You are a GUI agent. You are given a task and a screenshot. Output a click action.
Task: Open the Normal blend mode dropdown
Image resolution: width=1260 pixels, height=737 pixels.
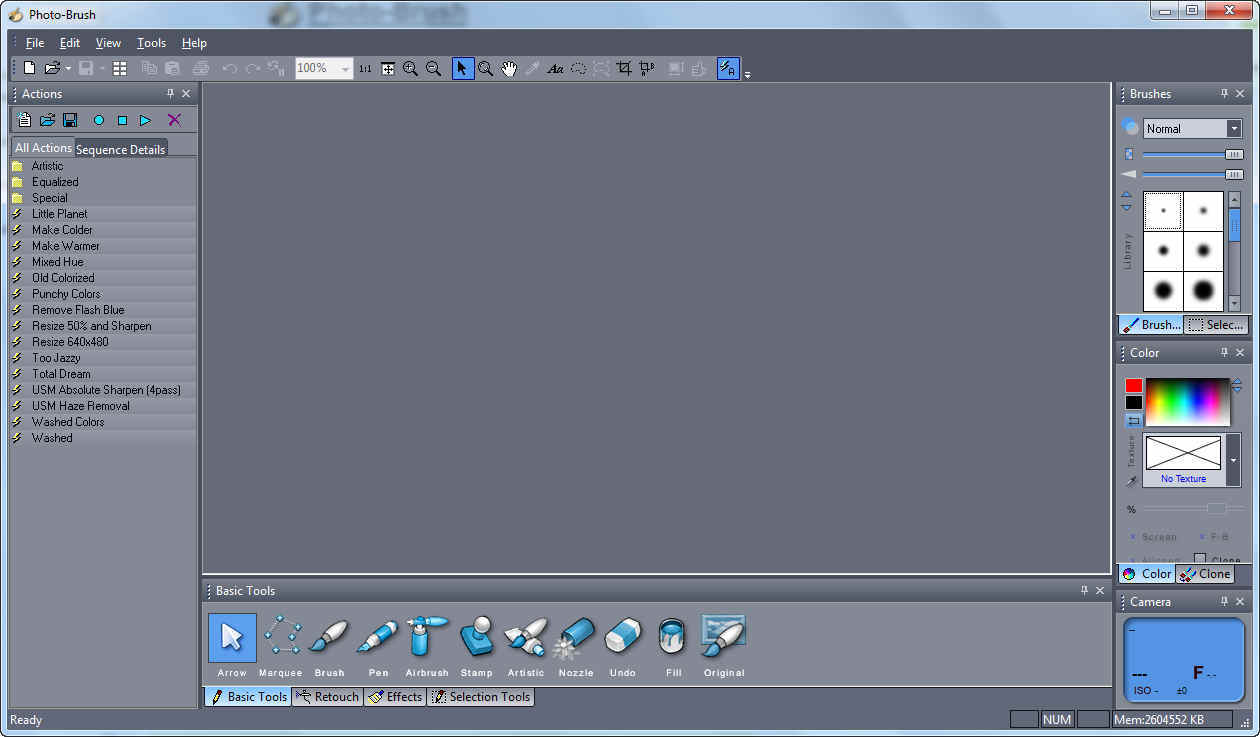pyautogui.click(x=1233, y=128)
